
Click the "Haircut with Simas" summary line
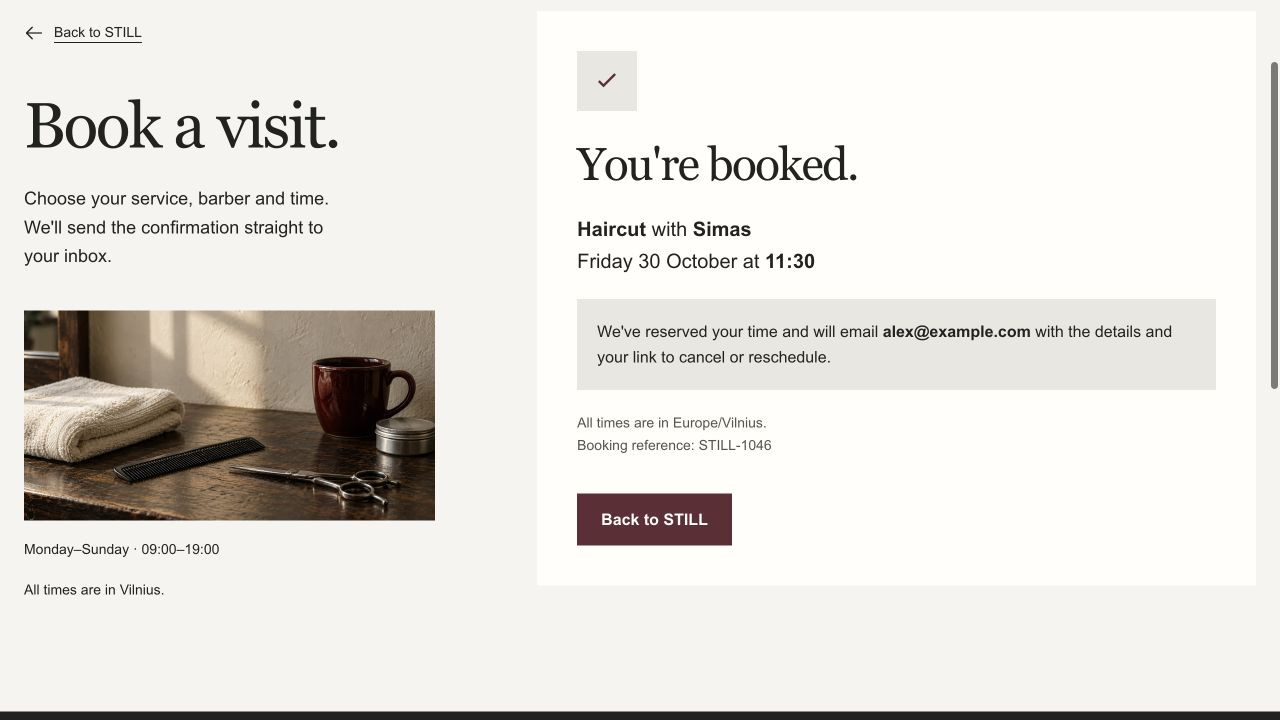664,229
